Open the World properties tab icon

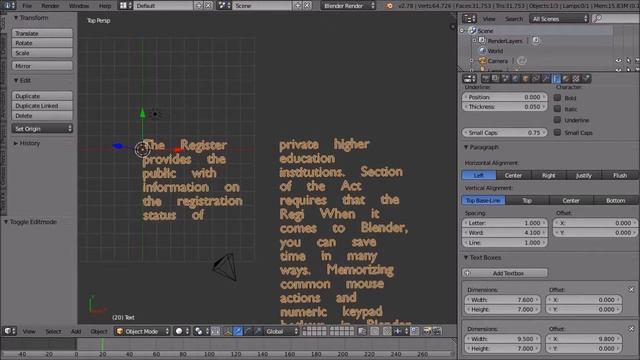click(516, 78)
